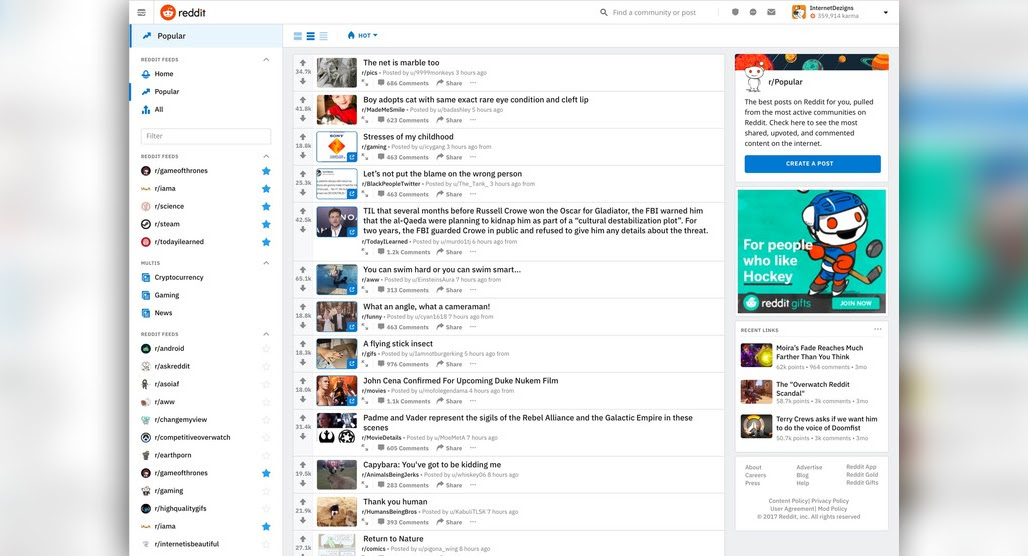Collapse the top Reddit Feeds section chevron
This screenshot has height=556, width=1028.
(x=266, y=60)
